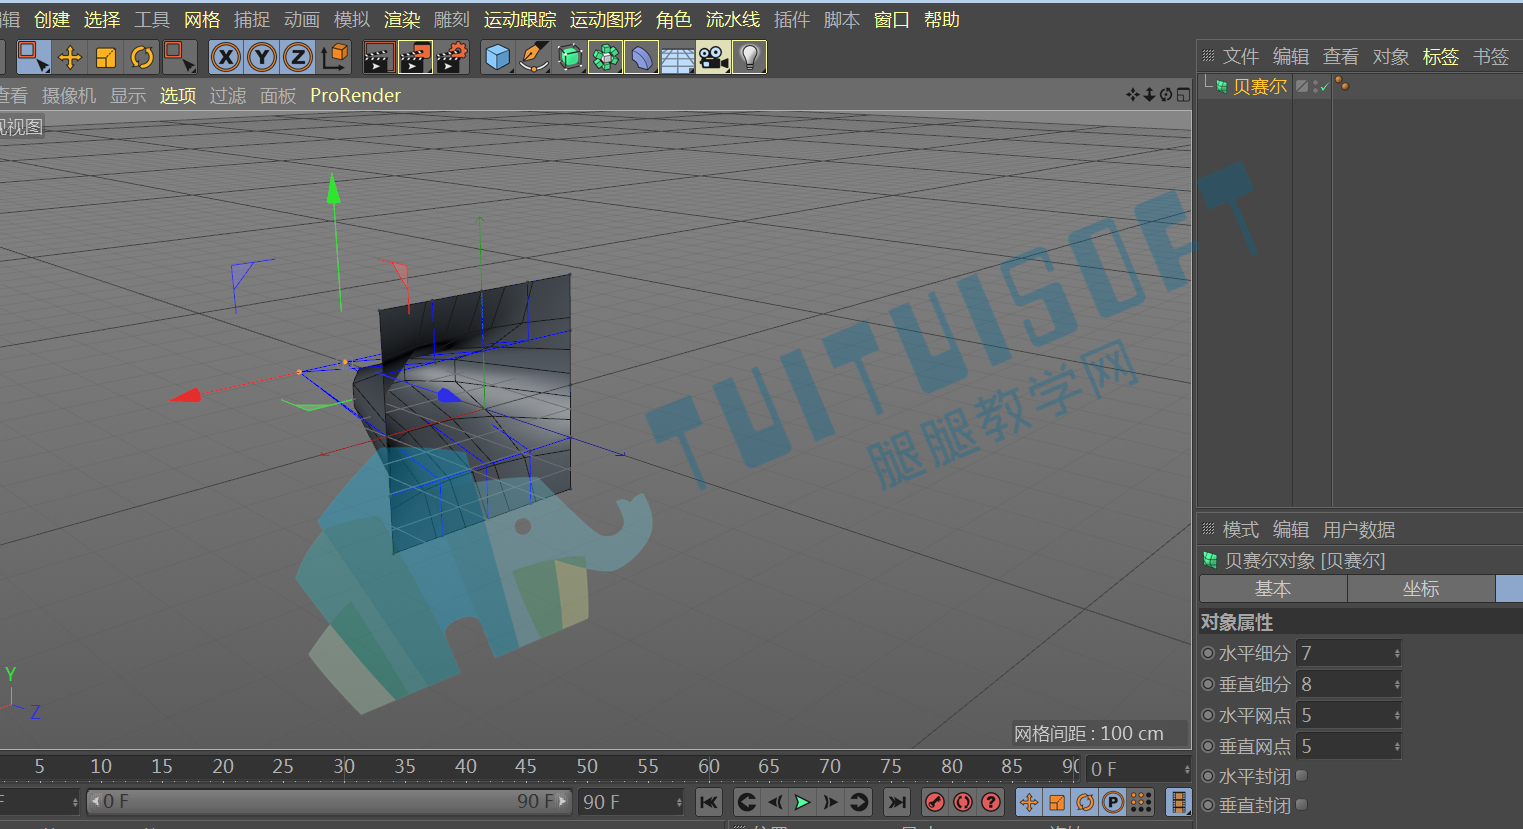Open the generators subdivision surface icon
1523x829 pixels.
tap(570, 57)
